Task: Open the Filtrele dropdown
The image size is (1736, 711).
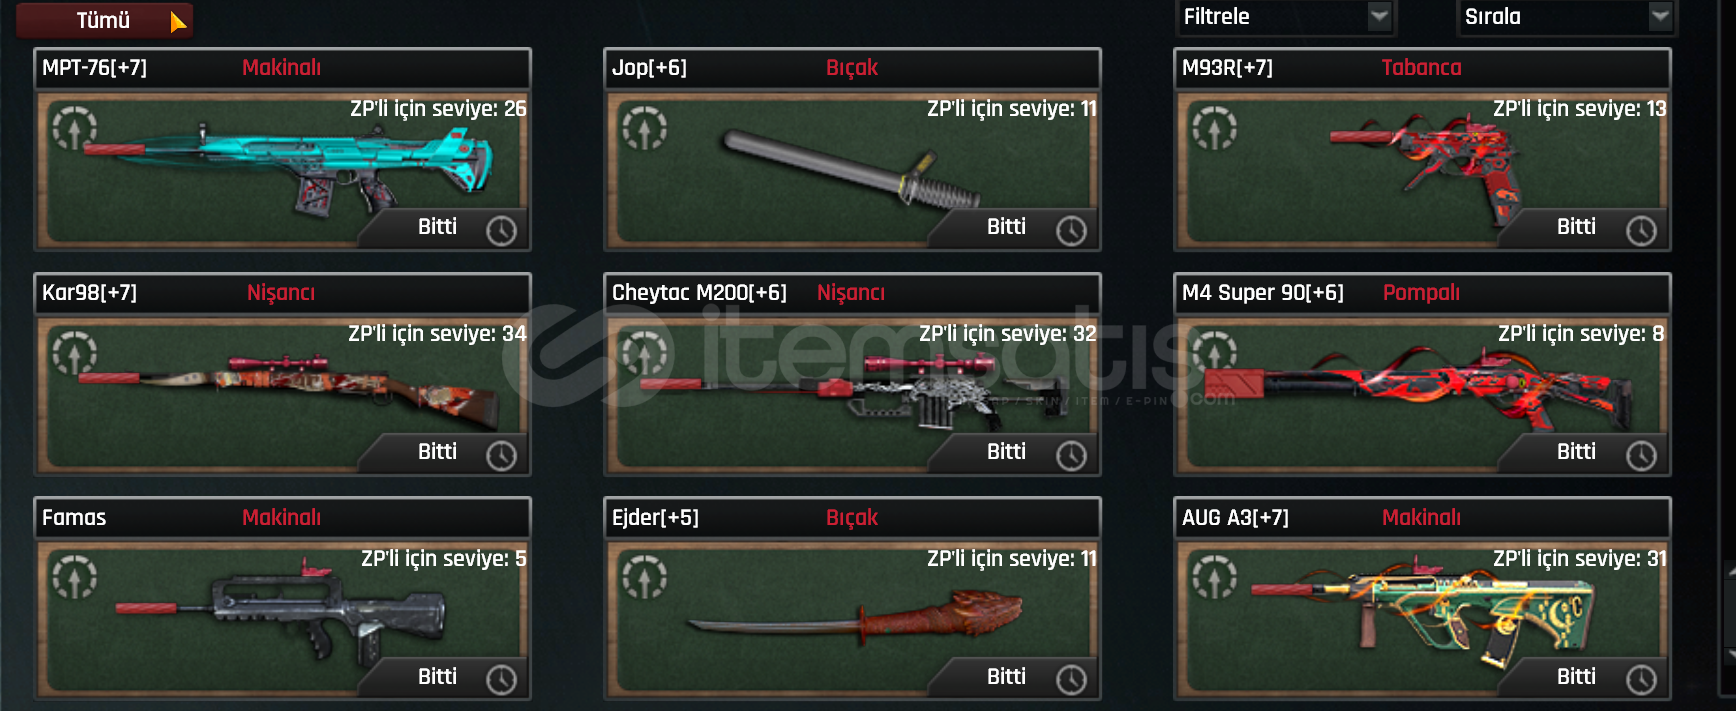Action: 1286,16
